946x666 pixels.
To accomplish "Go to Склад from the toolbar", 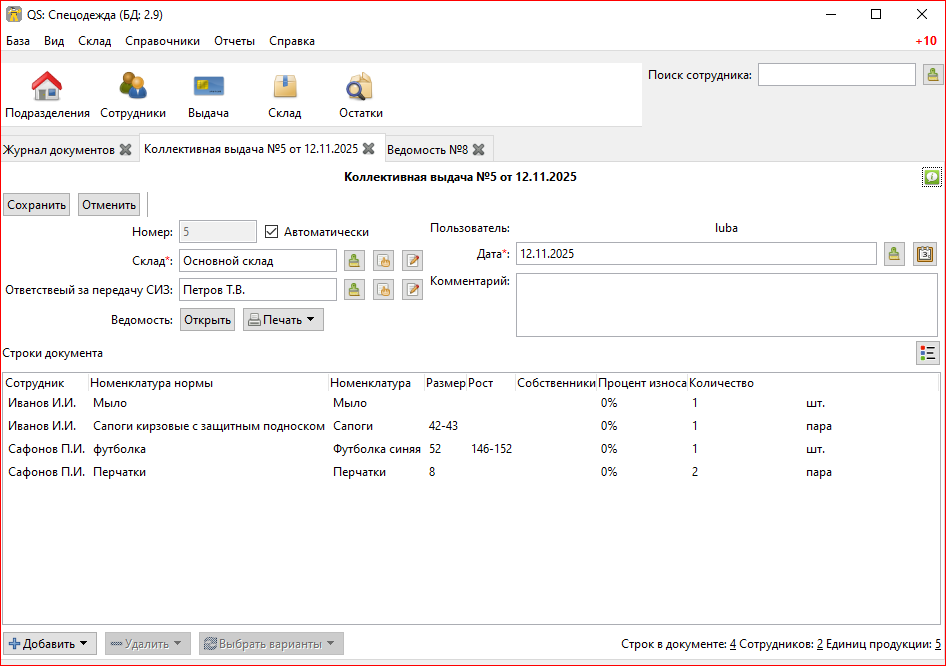I will pyautogui.click(x=284, y=96).
